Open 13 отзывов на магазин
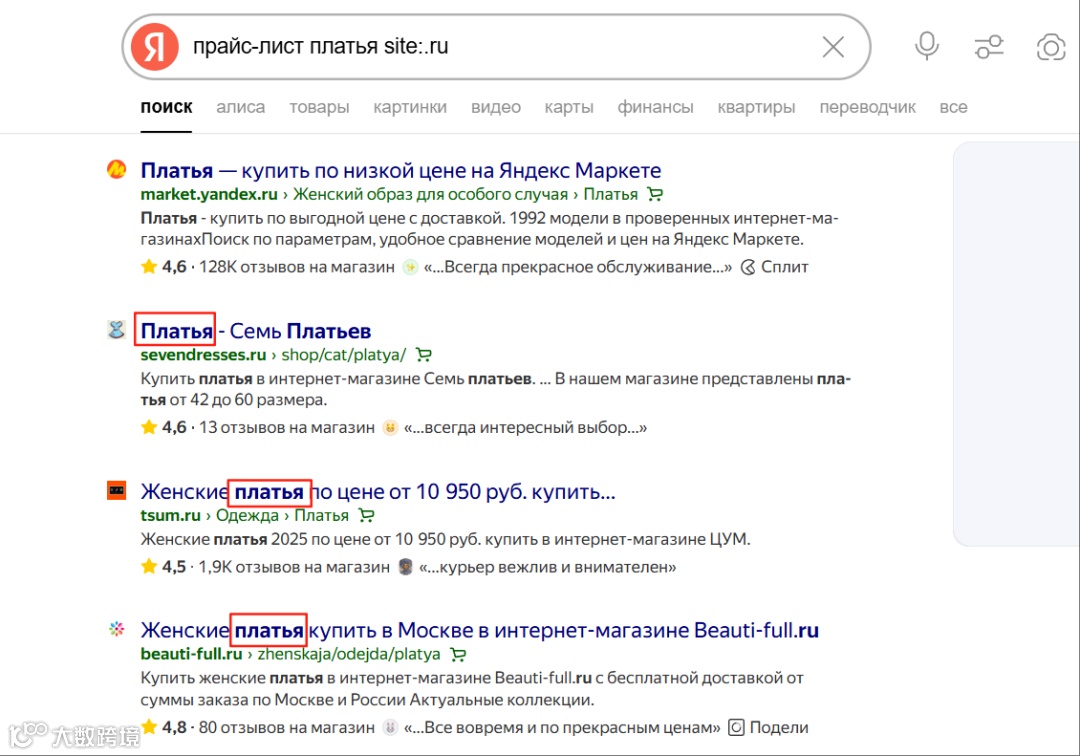Viewport: 1080px width, 756px height. click(287, 428)
